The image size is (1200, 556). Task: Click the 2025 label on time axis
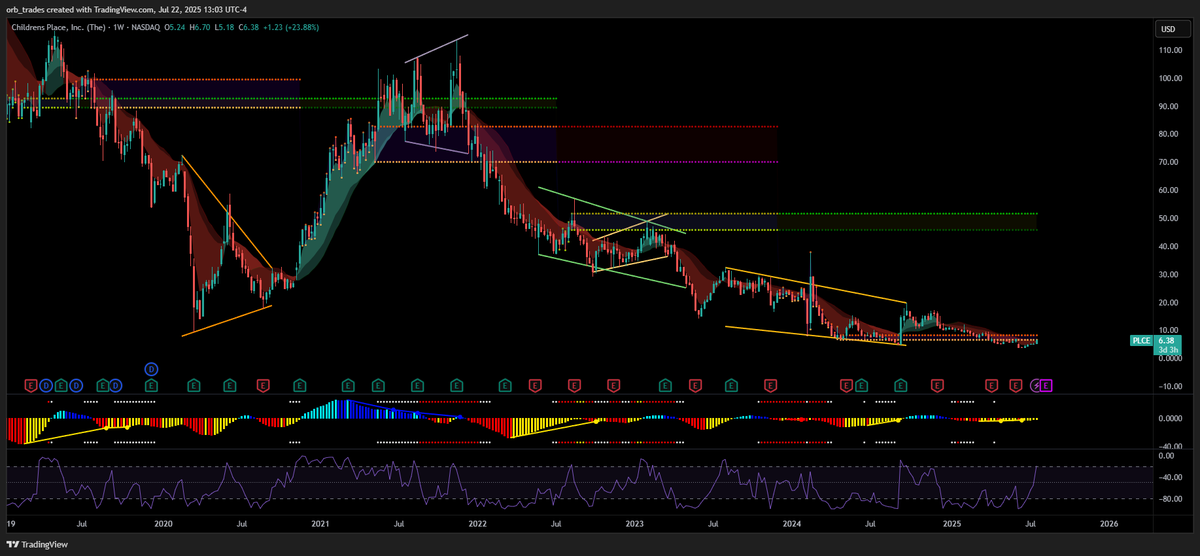(x=951, y=523)
